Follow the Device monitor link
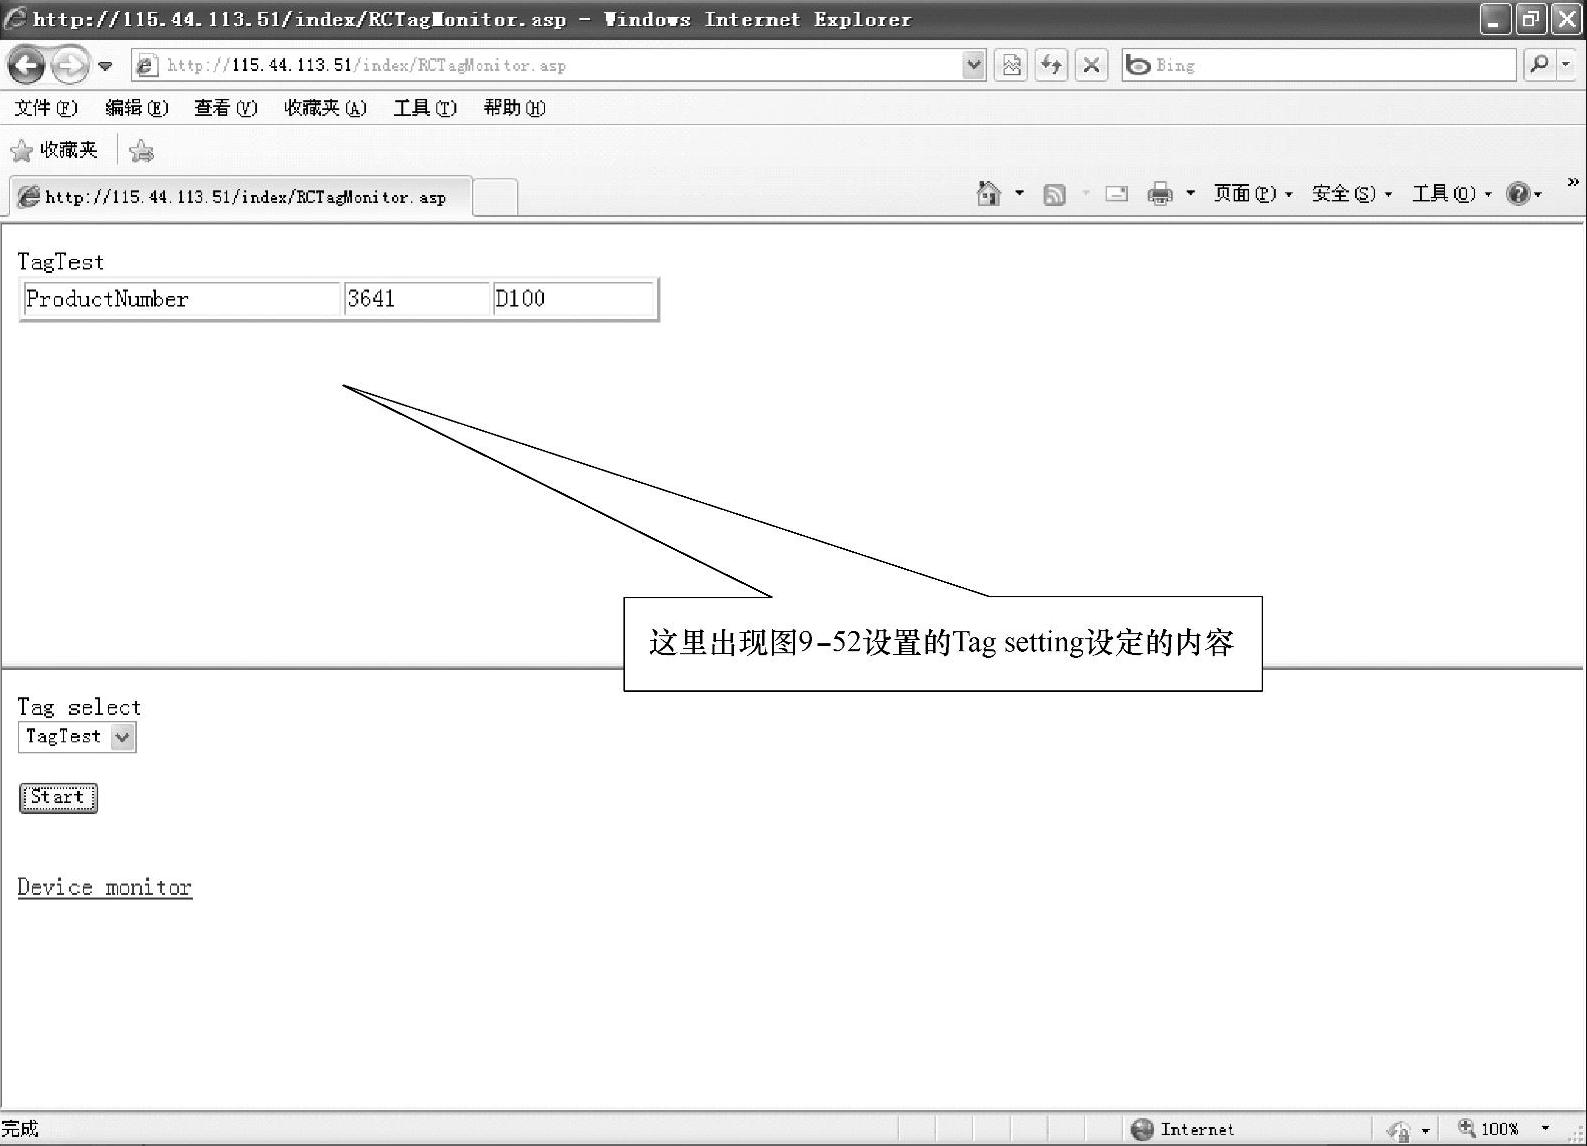 pyautogui.click(x=105, y=887)
